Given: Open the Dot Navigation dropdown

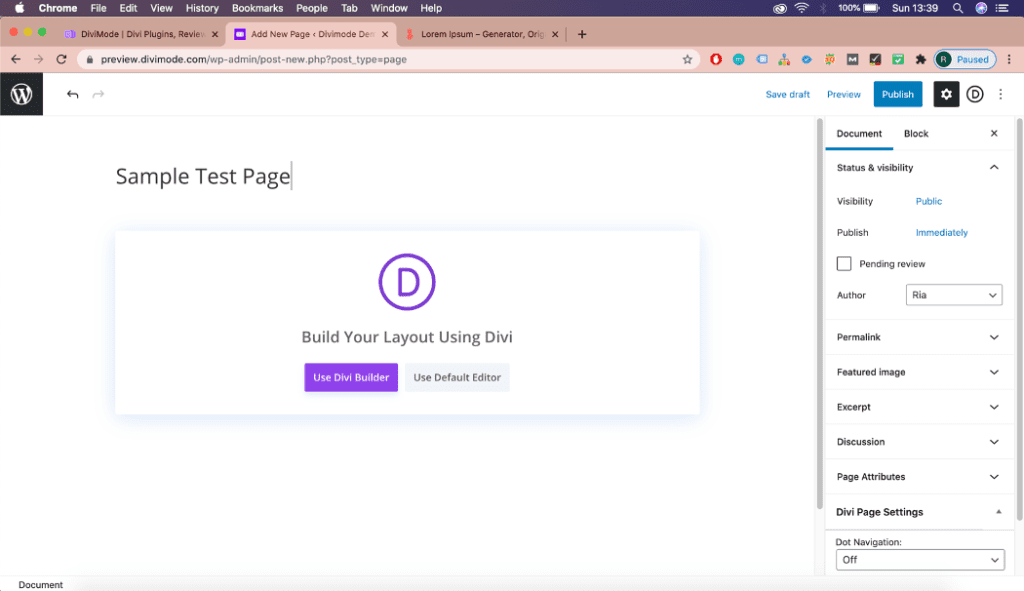Looking at the screenshot, I should point(919,560).
